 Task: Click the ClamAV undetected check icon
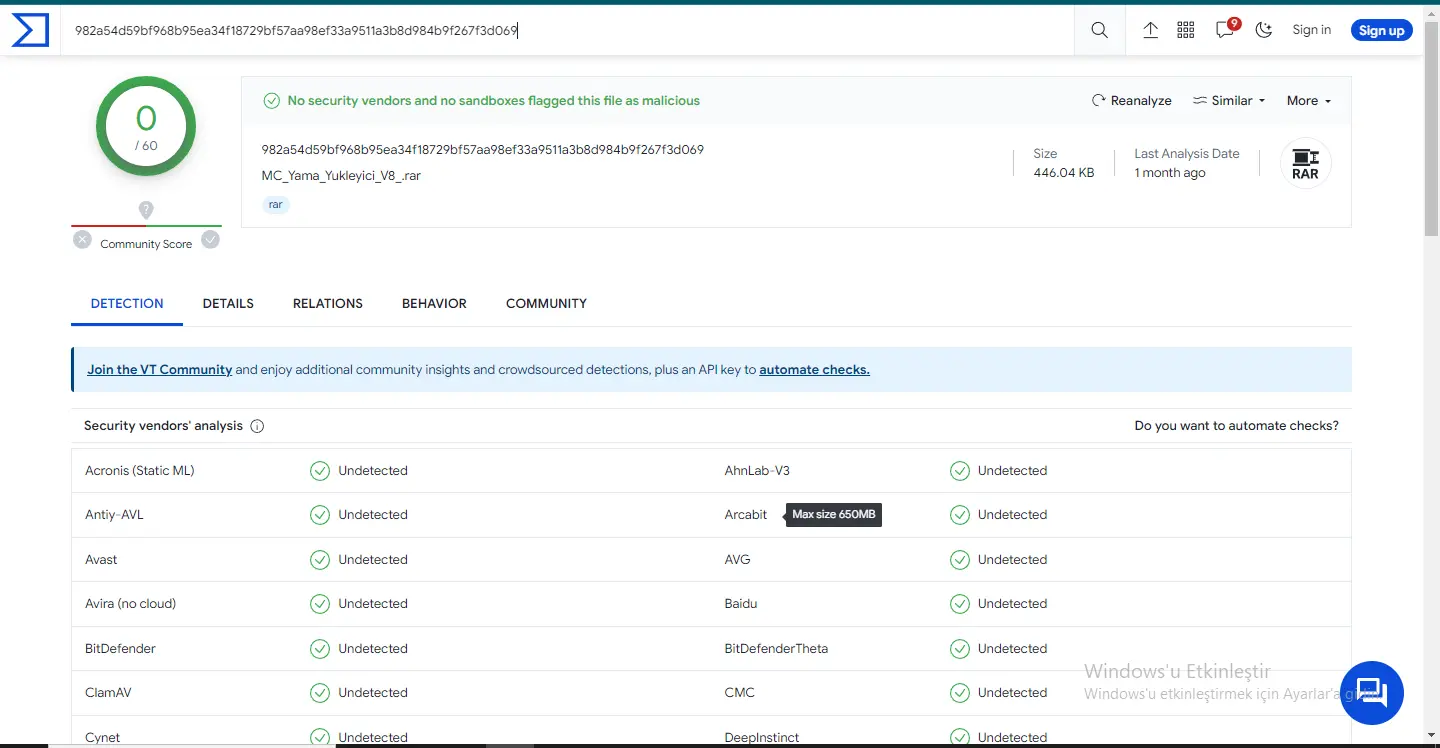point(320,693)
